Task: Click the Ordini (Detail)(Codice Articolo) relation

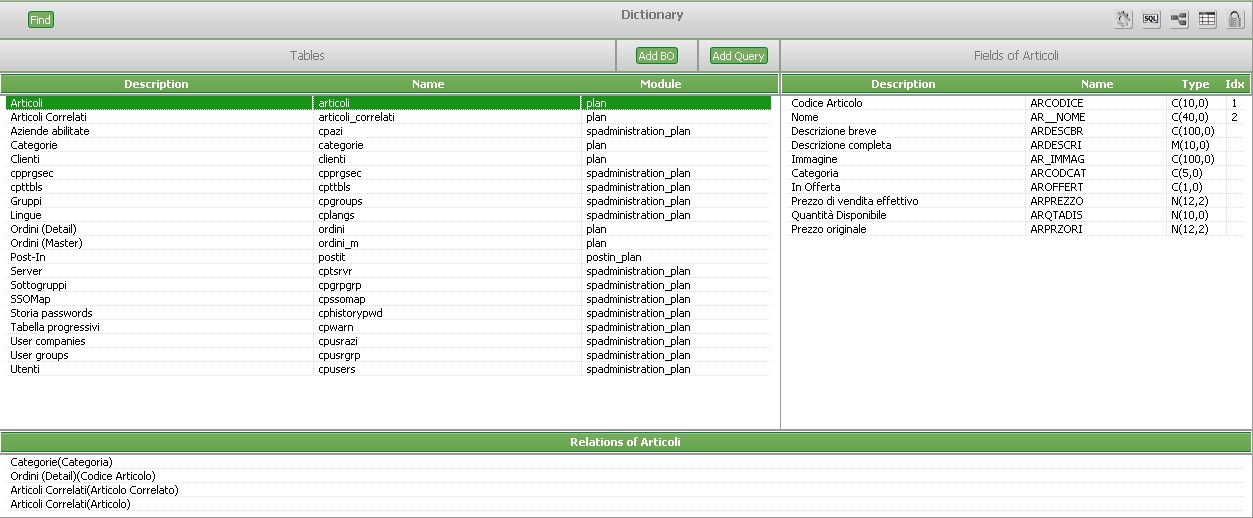Action: click(x=83, y=476)
